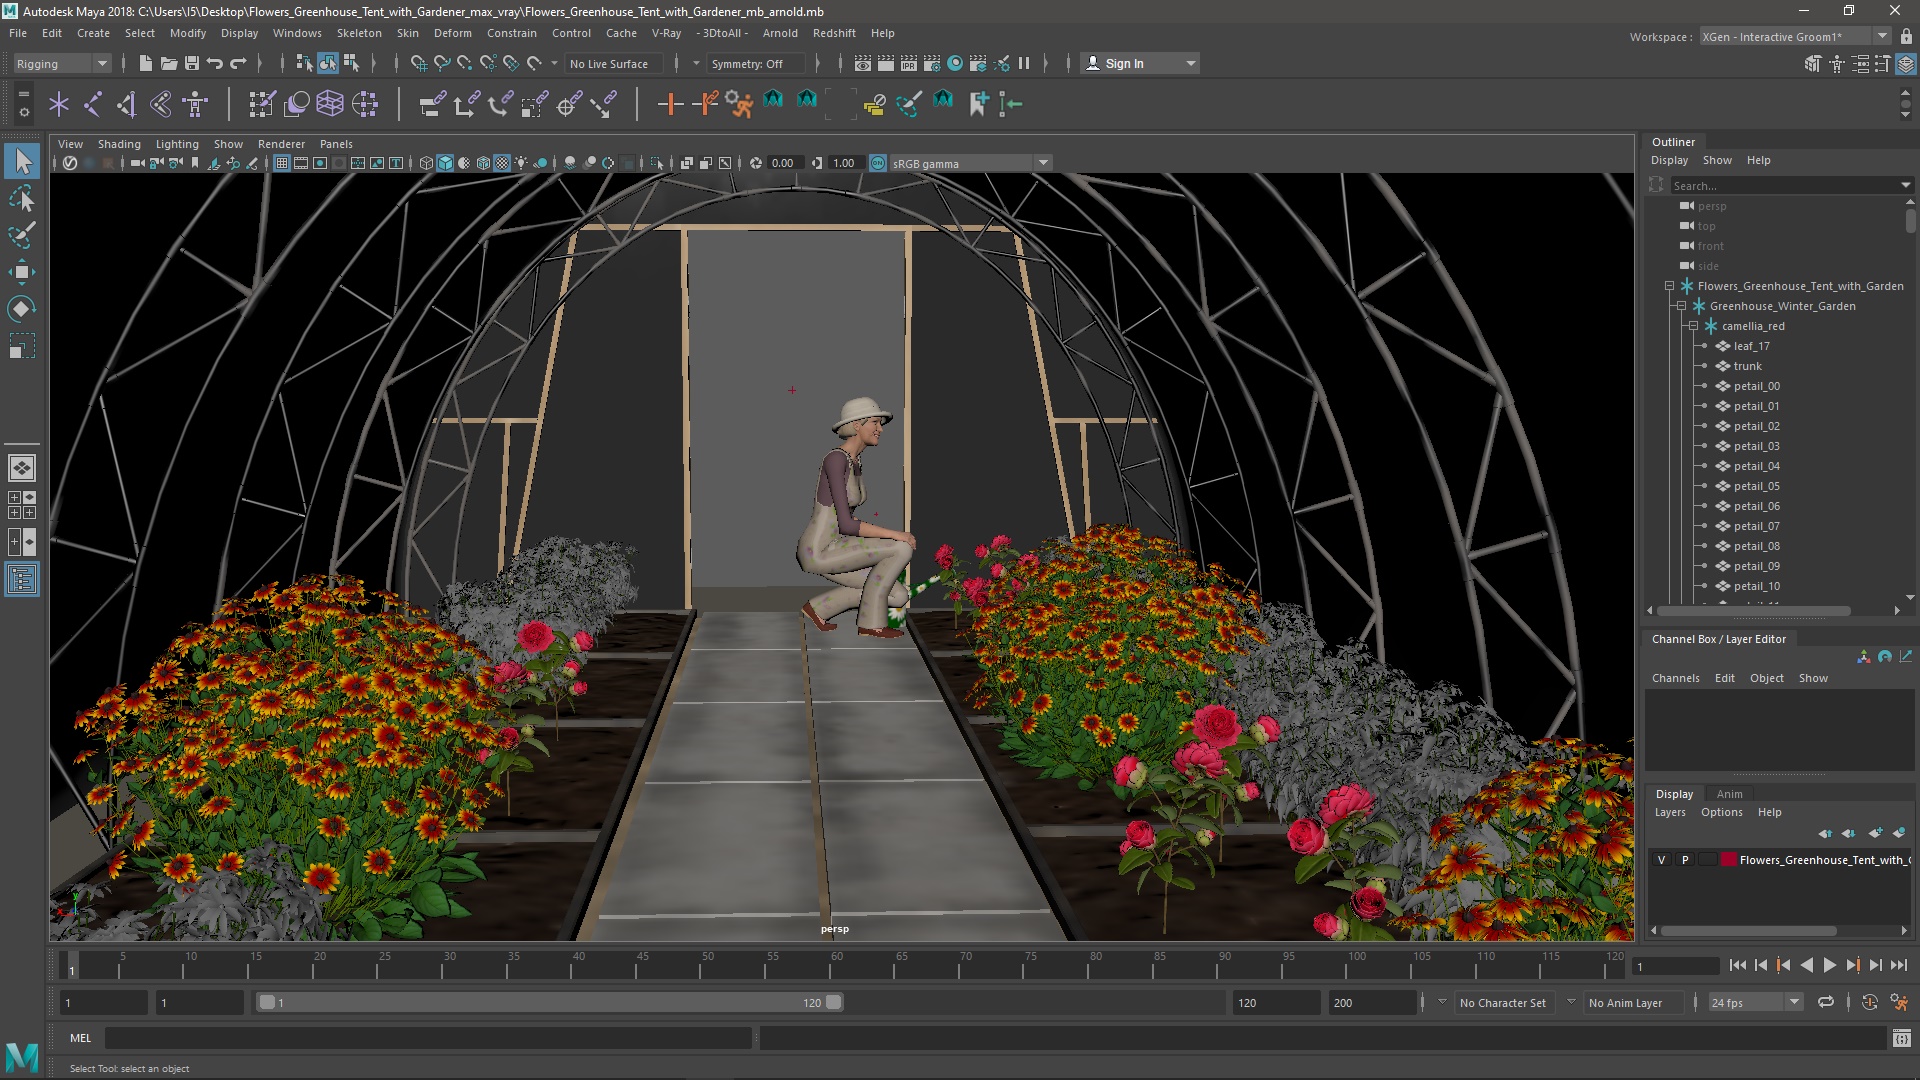Viewport: 1920px width, 1080px height.
Task: Open sRGB gamma dropdown arrow
Action: click(x=1043, y=163)
